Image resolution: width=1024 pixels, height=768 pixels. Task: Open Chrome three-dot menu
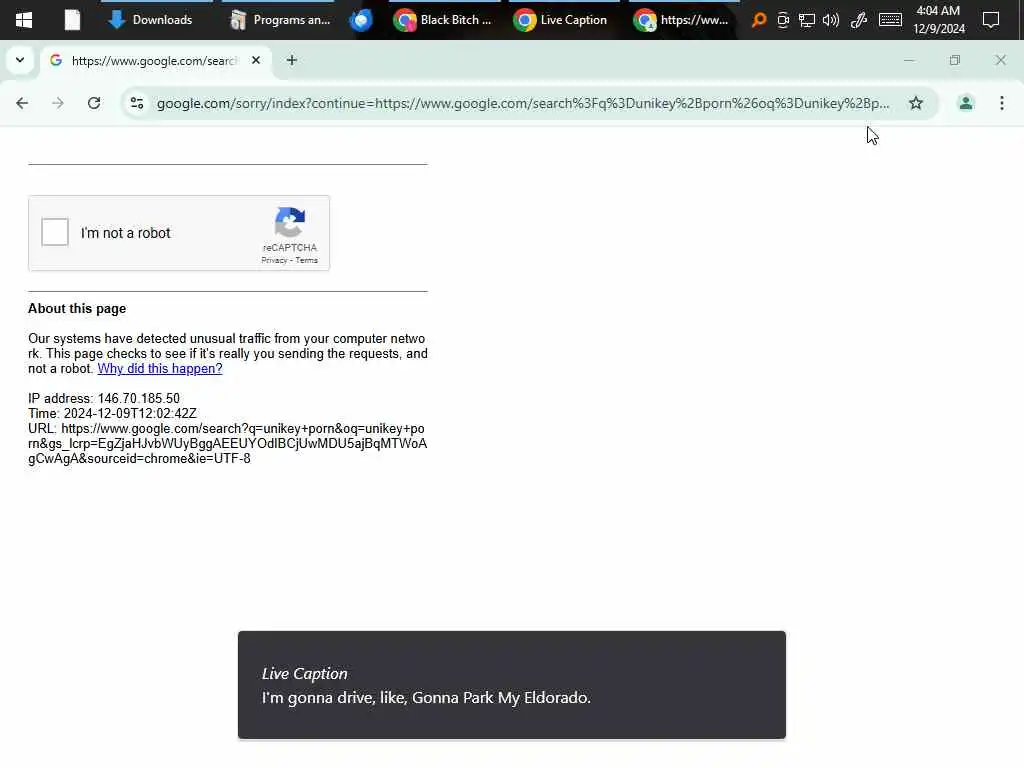point(1002,103)
